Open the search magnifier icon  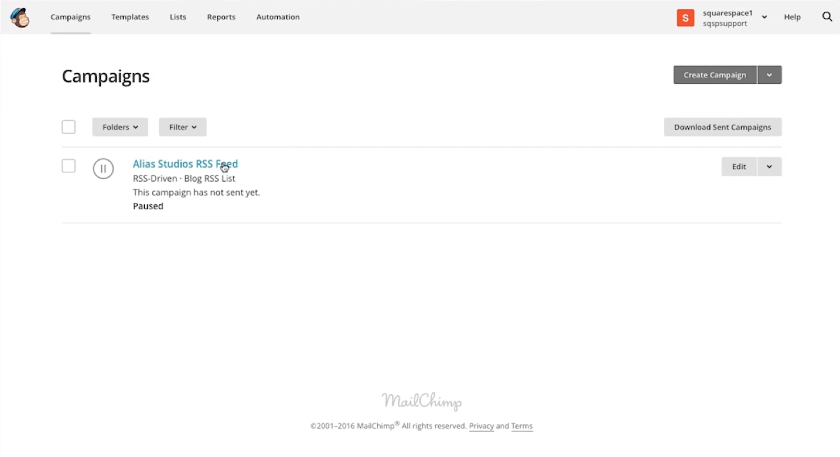pos(827,17)
